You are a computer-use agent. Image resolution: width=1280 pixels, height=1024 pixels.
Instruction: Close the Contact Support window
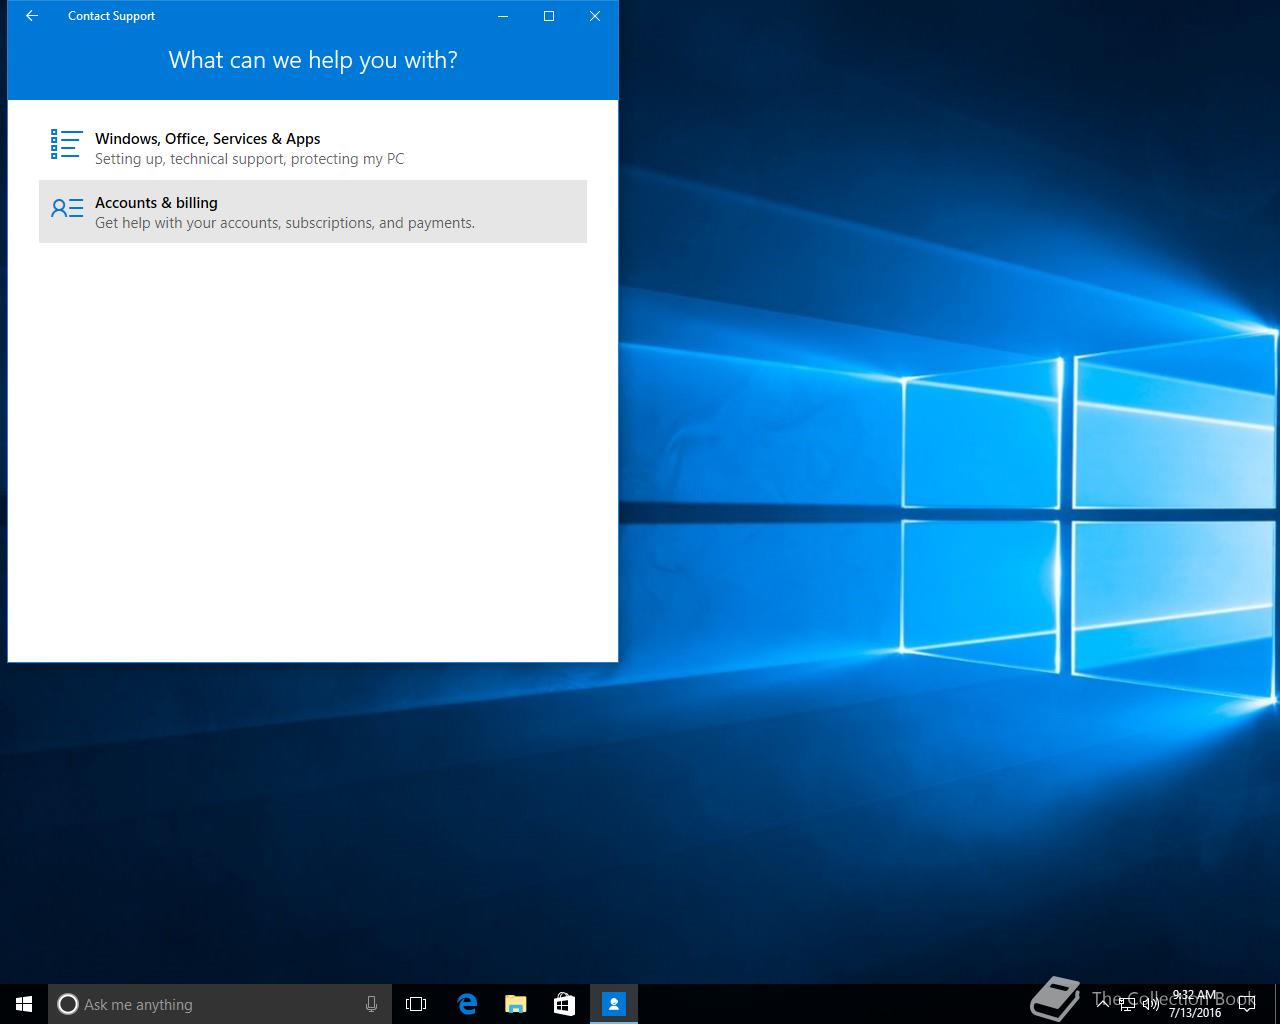click(595, 16)
